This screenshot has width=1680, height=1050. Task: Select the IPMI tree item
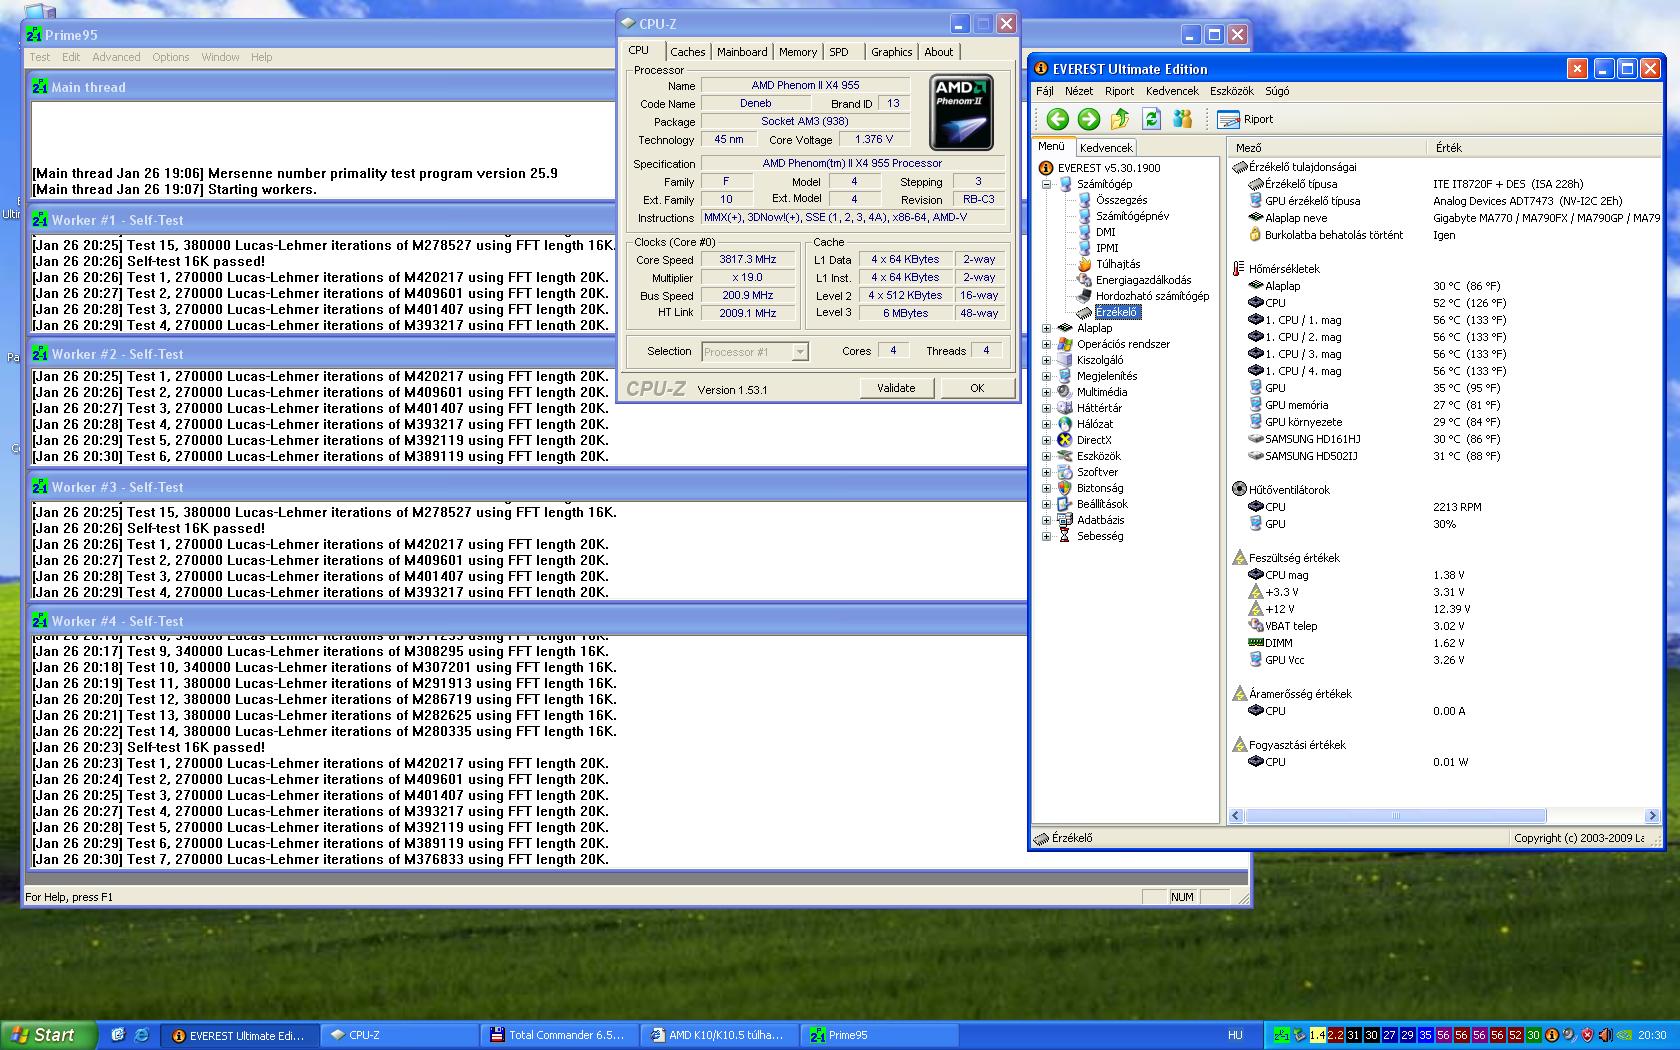tap(1098, 248)
